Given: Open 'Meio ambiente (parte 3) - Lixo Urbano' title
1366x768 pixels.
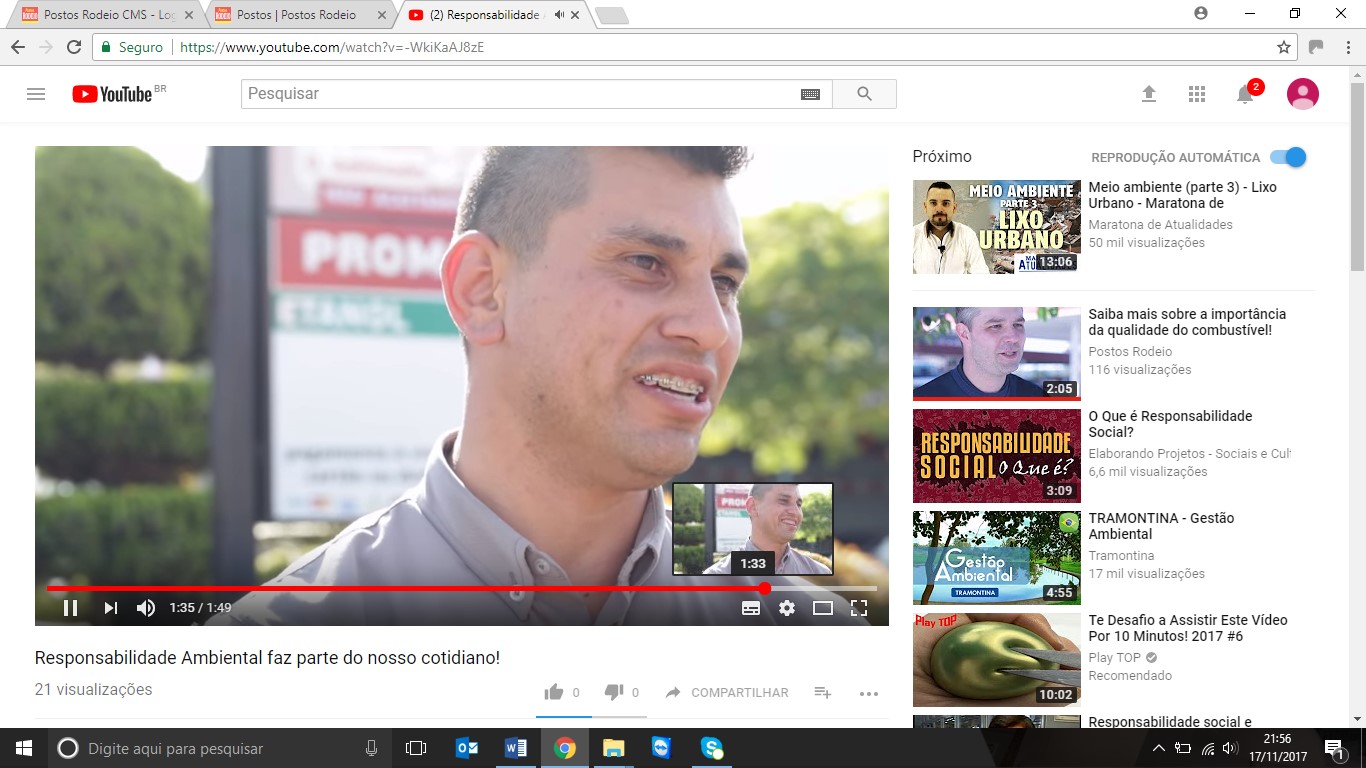Looking at the screenshot, I should tap(1182, 195).
